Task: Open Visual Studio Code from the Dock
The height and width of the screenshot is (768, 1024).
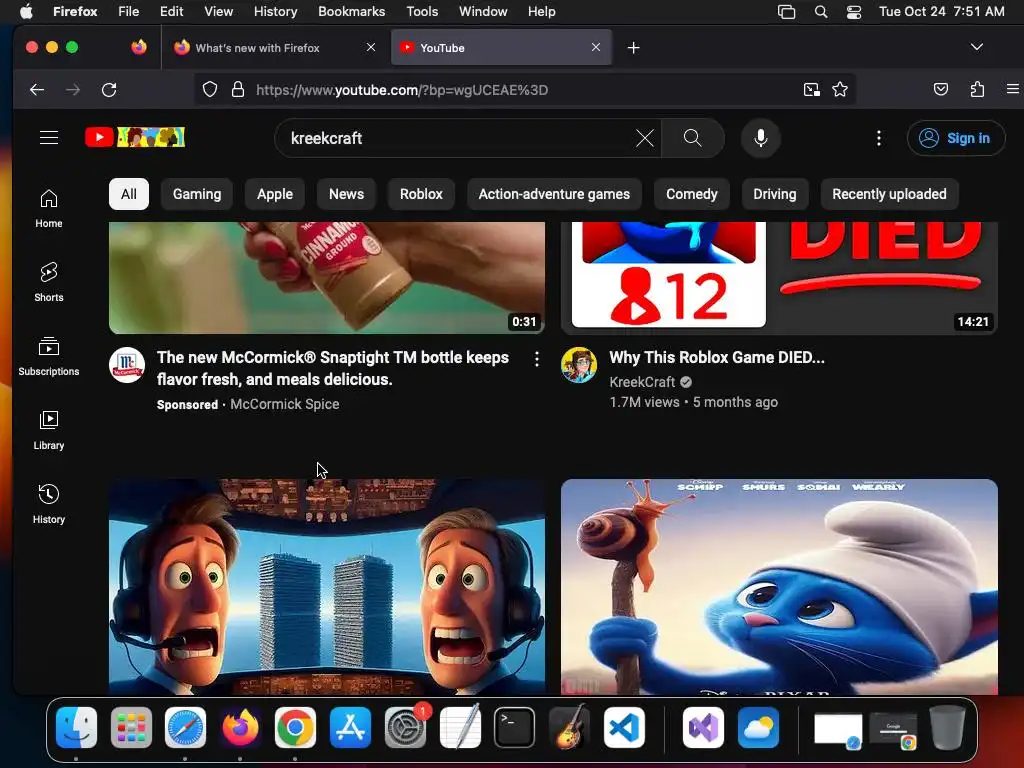Action: [x=624, y=728]
